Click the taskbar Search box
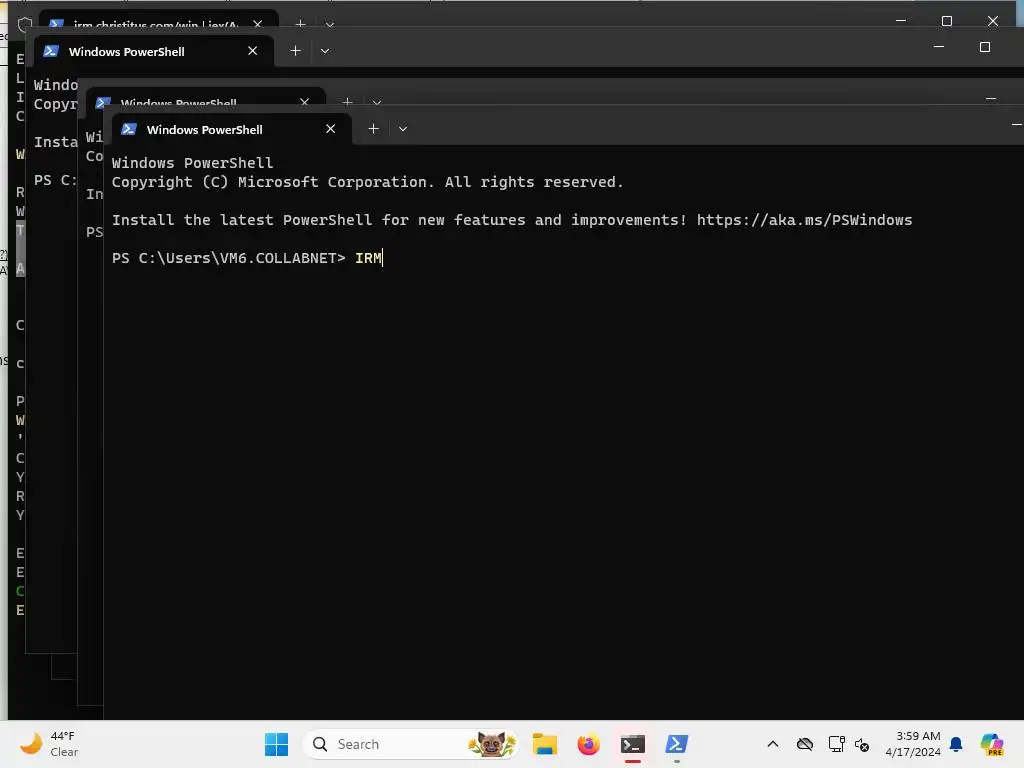The height and width of the screenshot is (768, 1024). (411, 744)
